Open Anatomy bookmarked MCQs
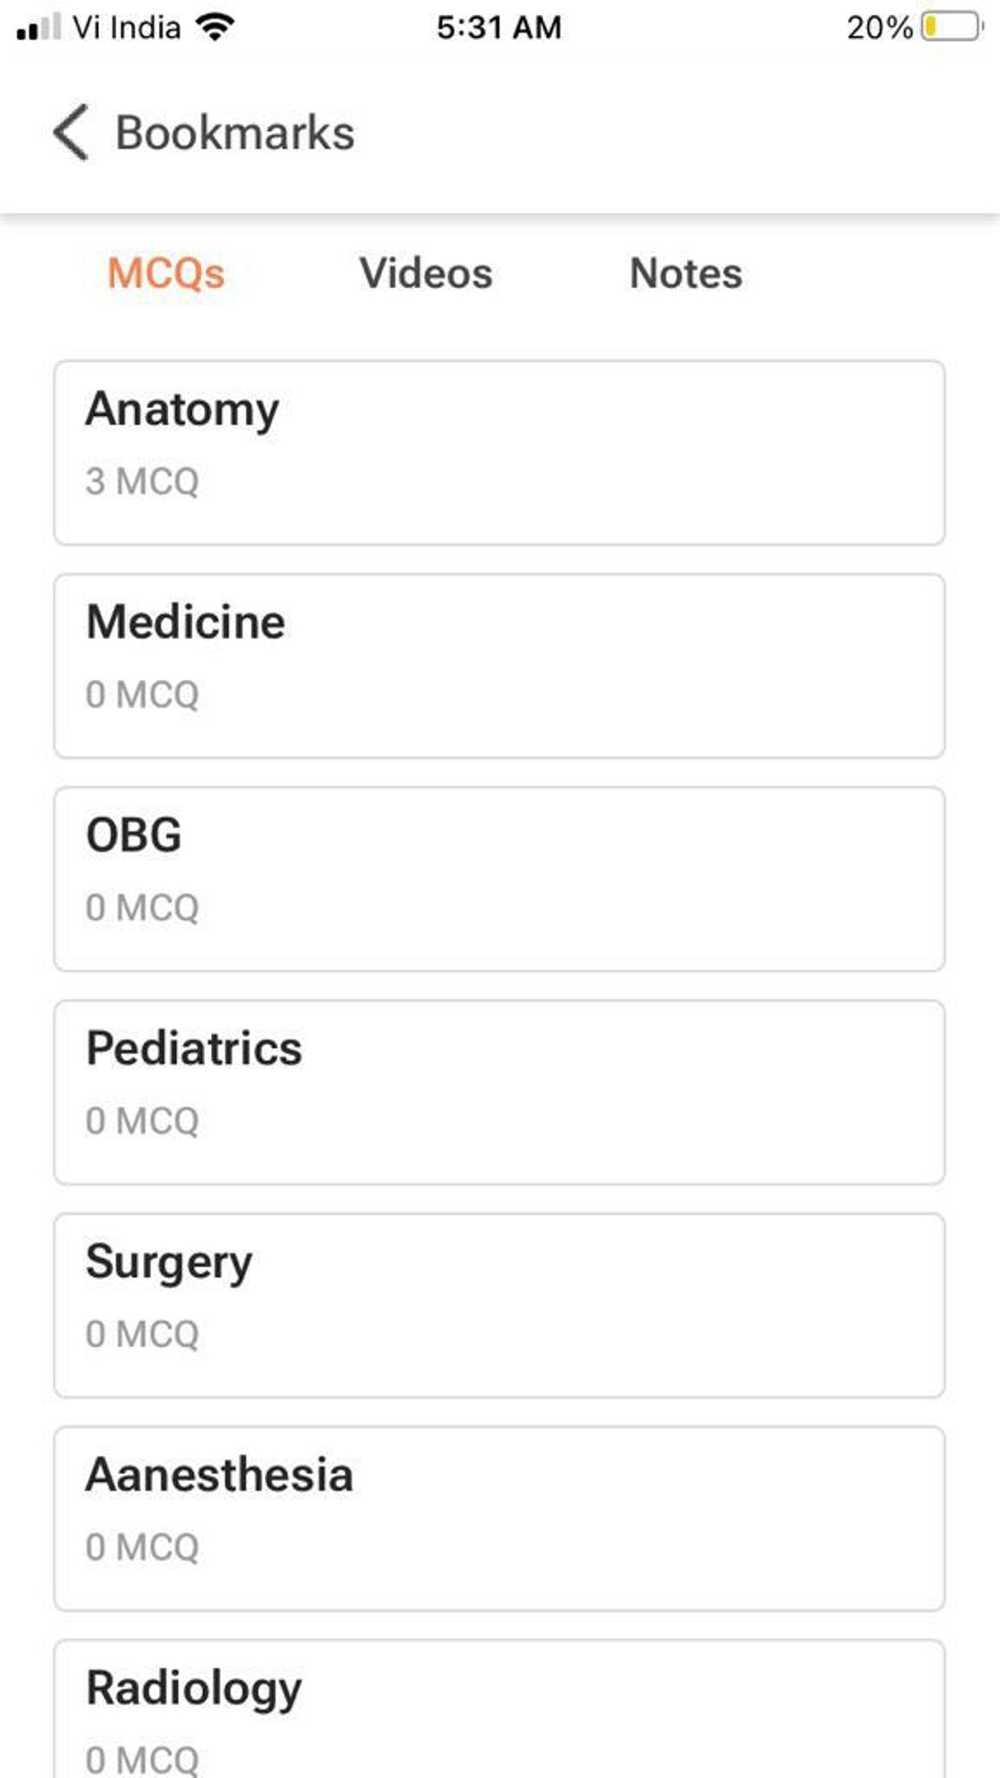This screenshot has height=1778, width=1000. click(499, 453)
